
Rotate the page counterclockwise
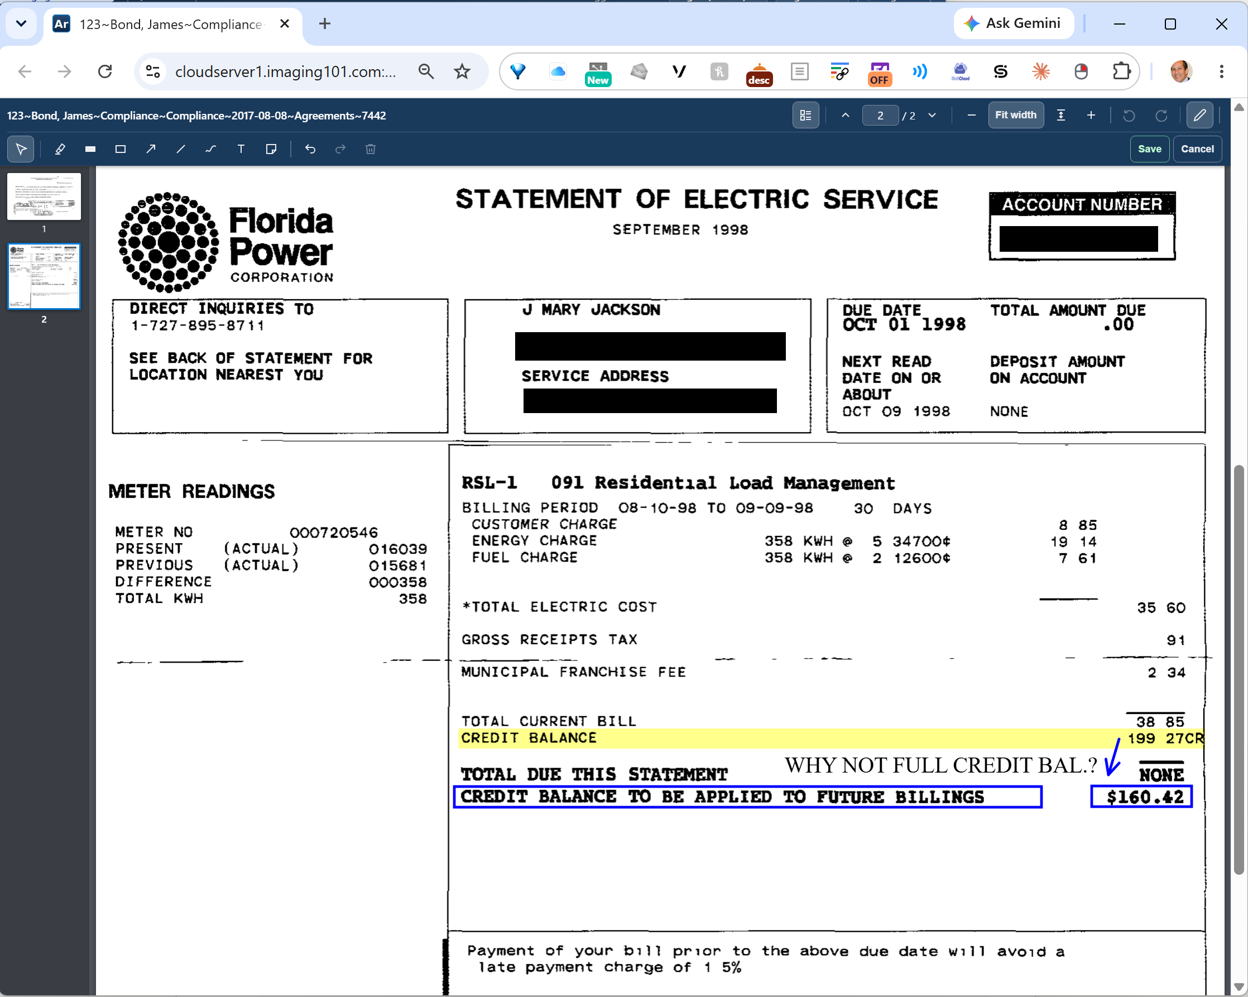[1129, 116]
